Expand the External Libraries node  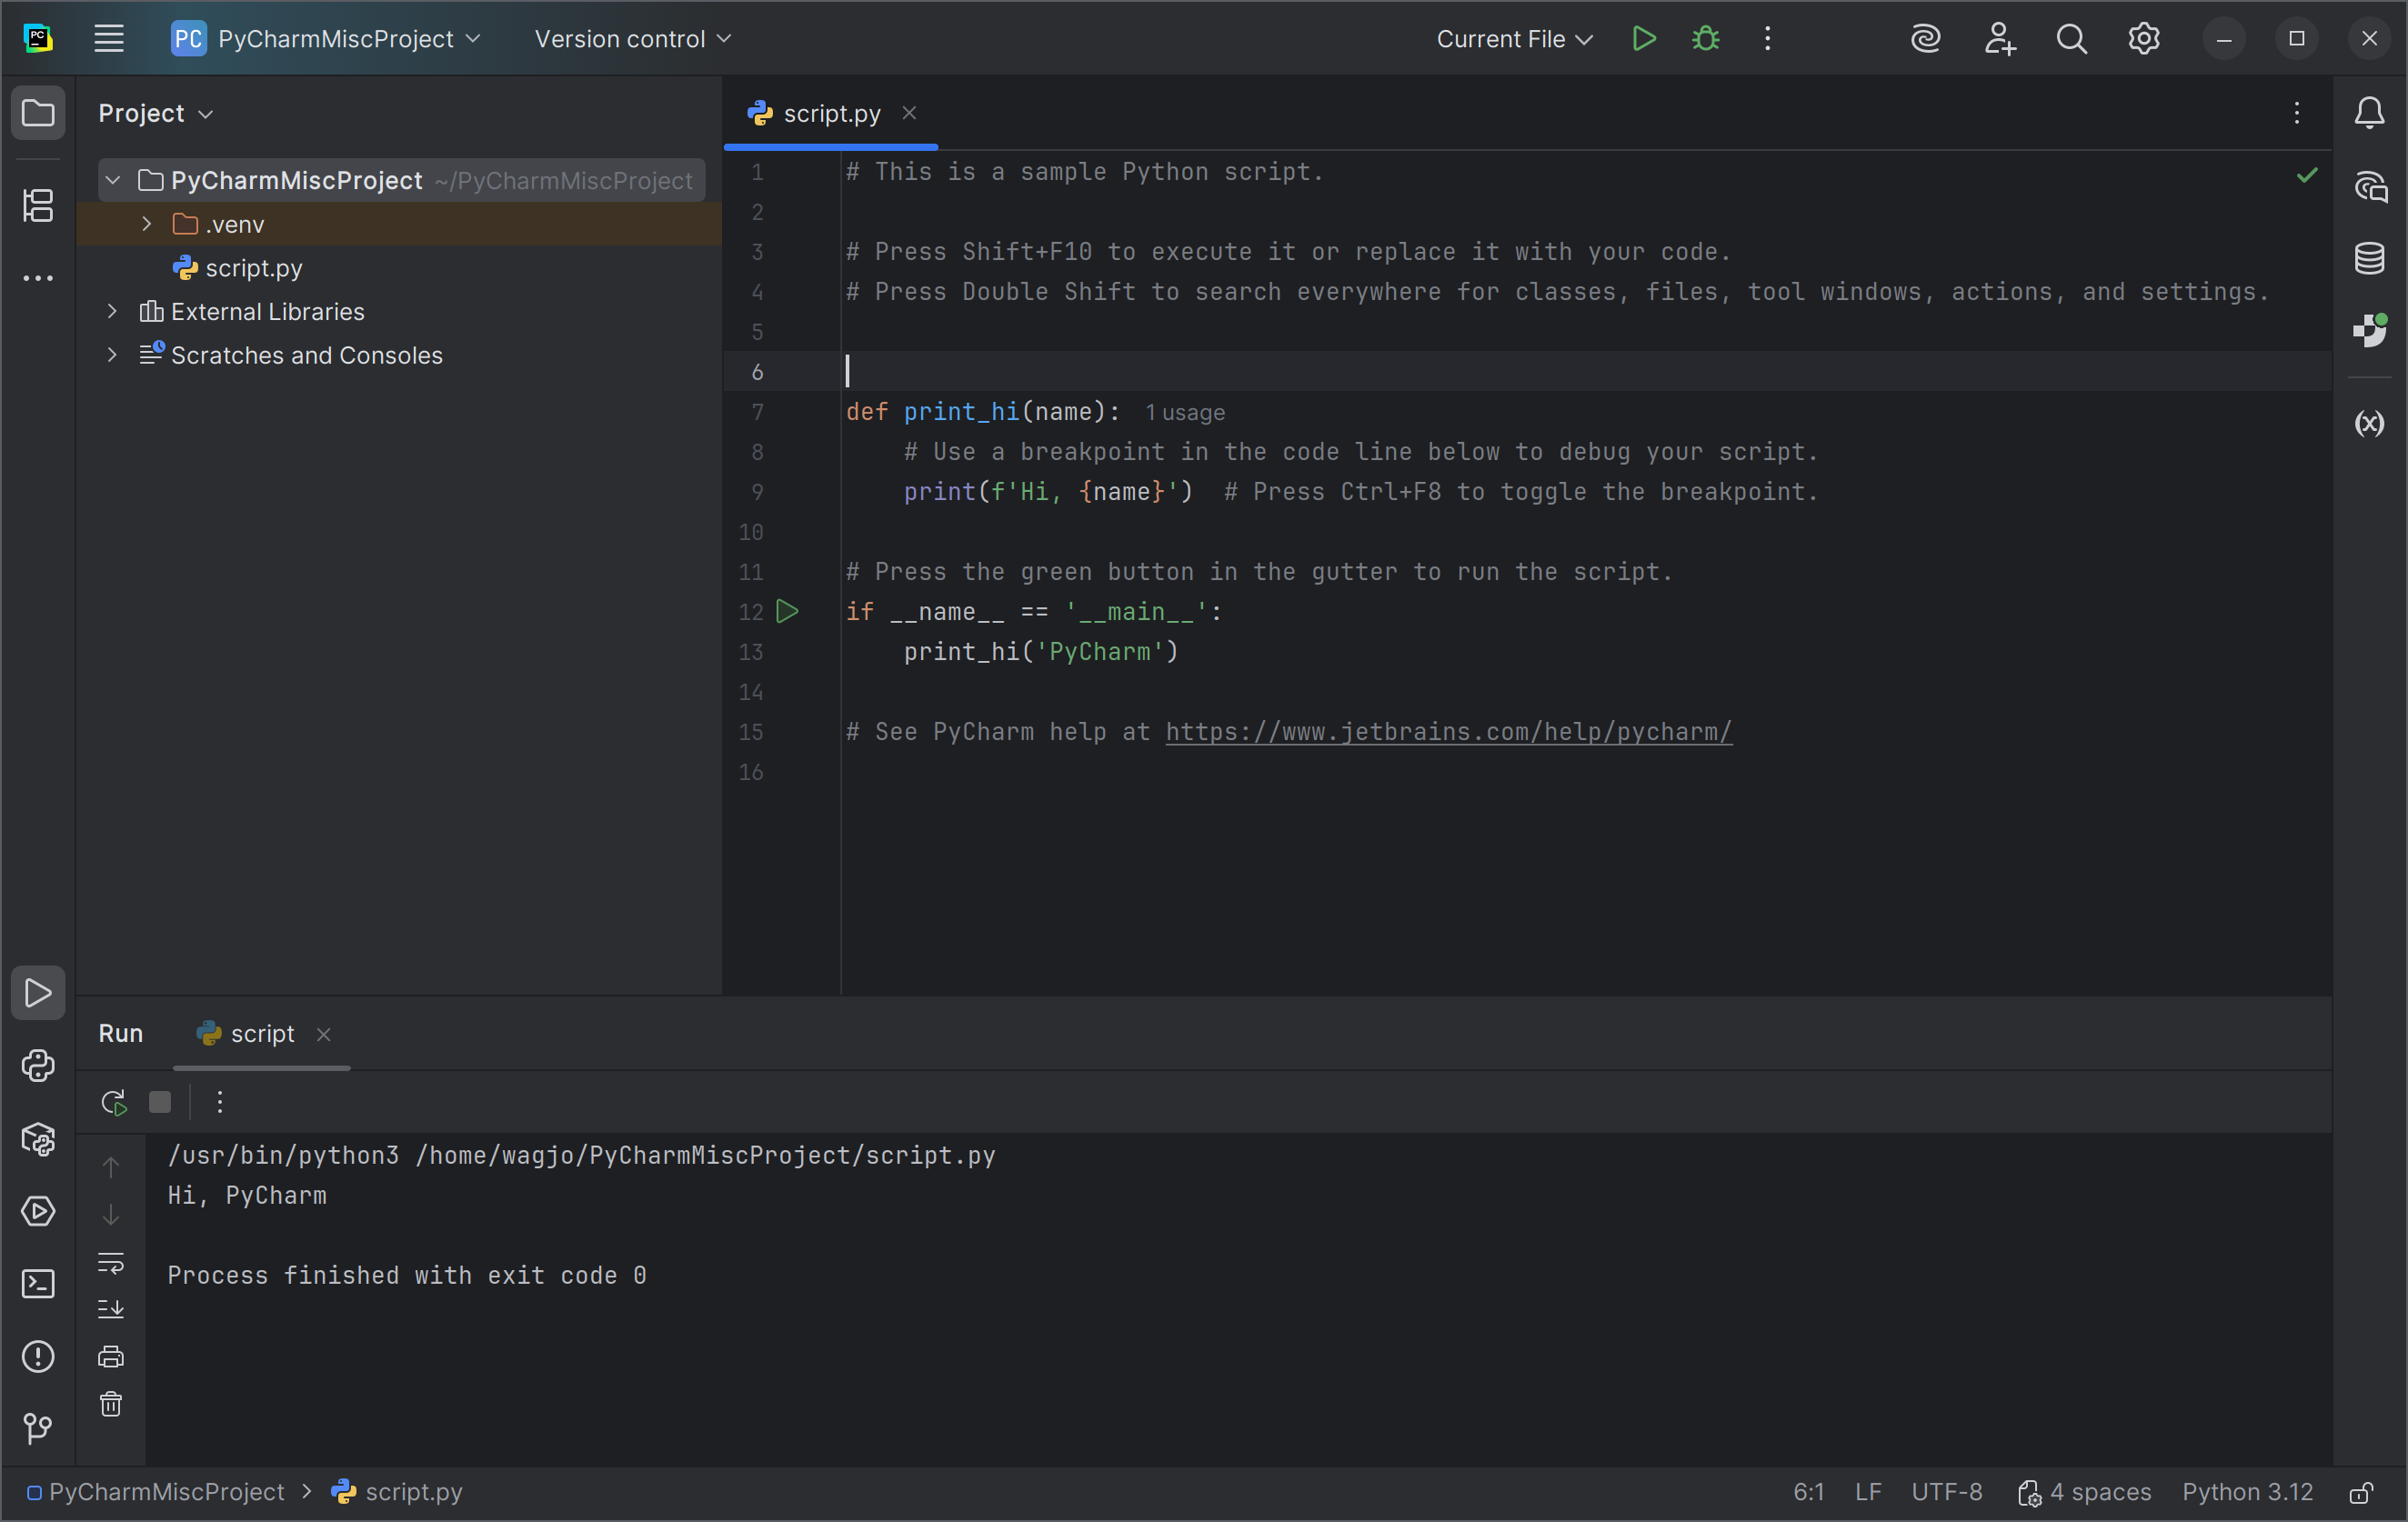tap(112, 312)
